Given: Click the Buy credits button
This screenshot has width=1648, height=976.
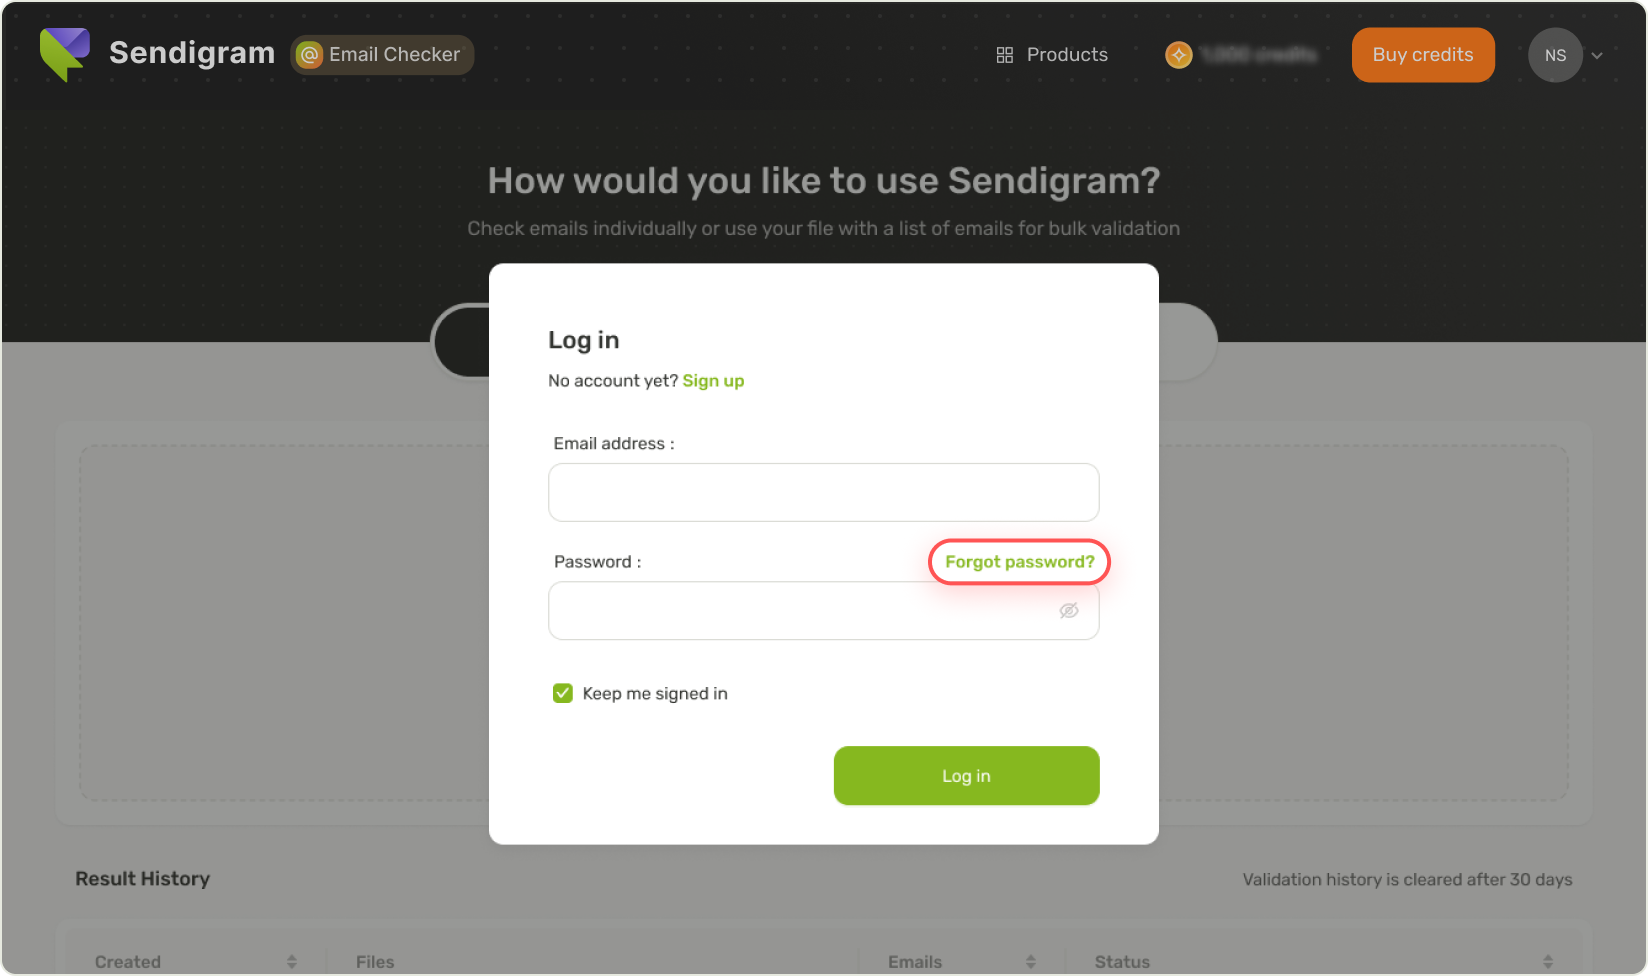Looking at the screenshot, I should click(x=1423, y=55).
